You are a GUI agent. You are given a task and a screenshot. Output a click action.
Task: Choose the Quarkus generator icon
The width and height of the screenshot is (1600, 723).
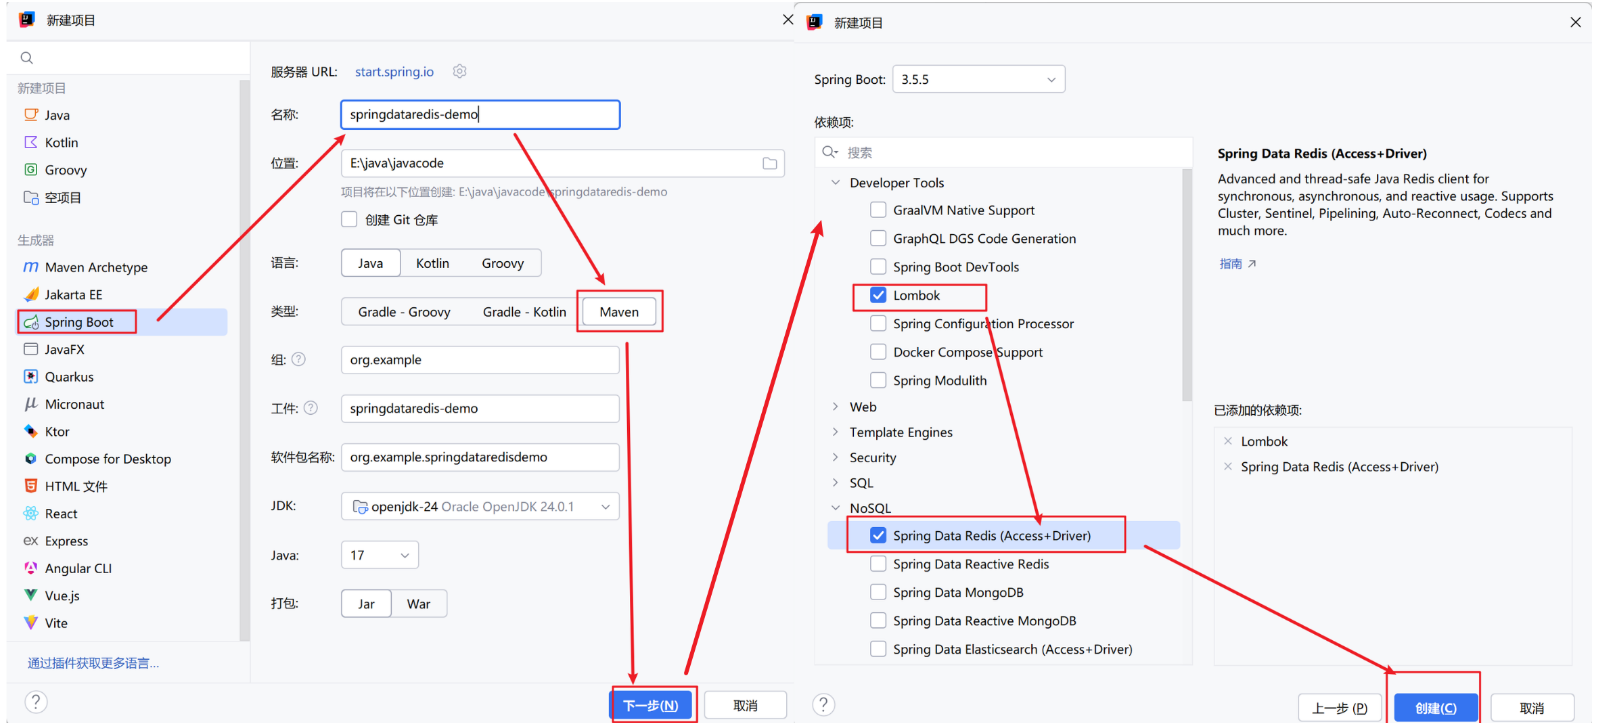(31, 377)
